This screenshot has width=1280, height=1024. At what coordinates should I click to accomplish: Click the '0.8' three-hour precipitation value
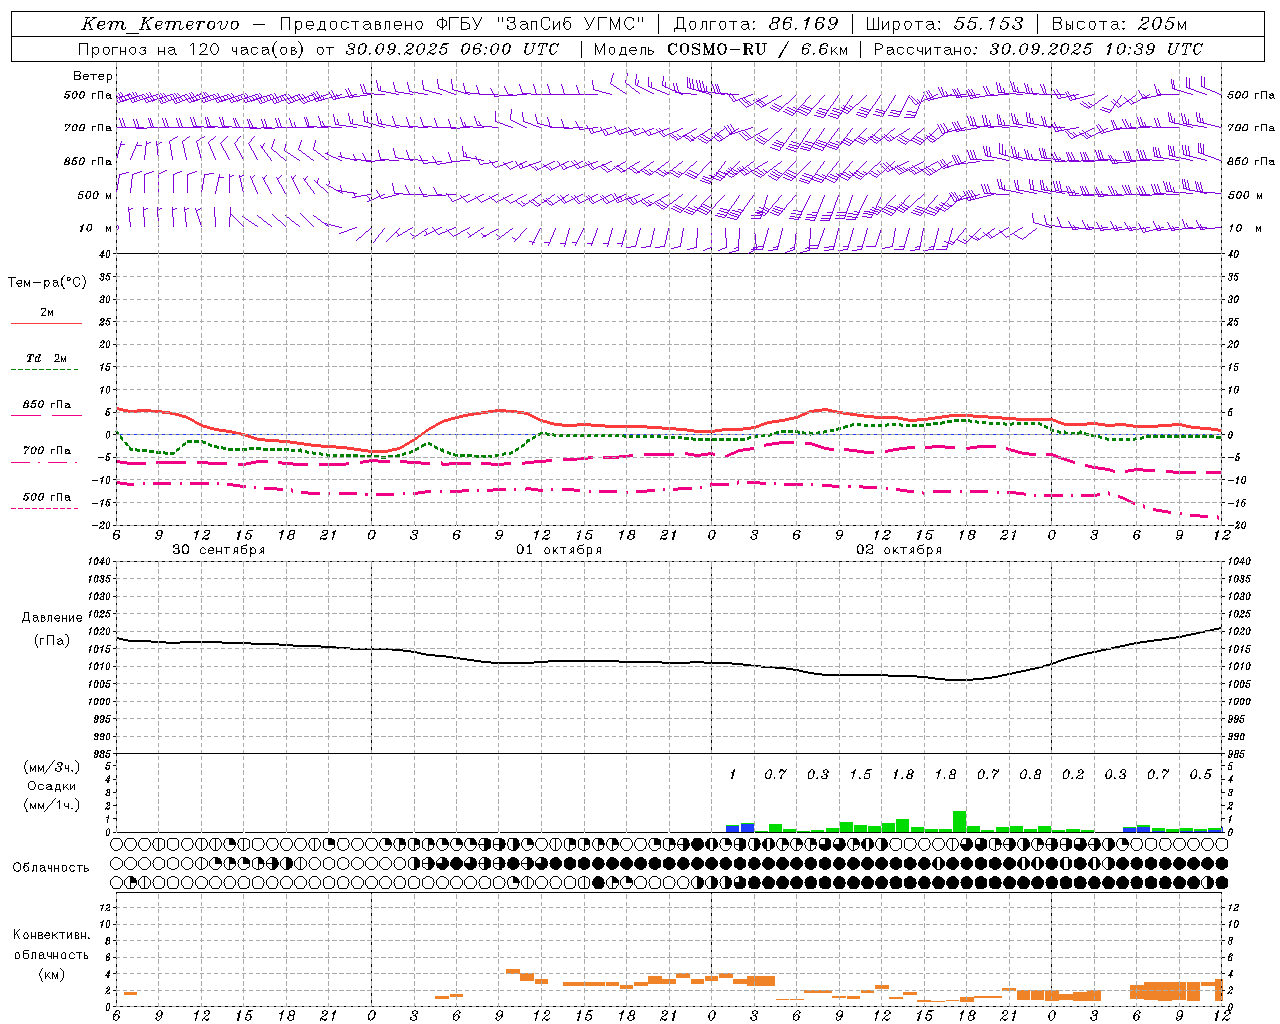(1031, 774)
